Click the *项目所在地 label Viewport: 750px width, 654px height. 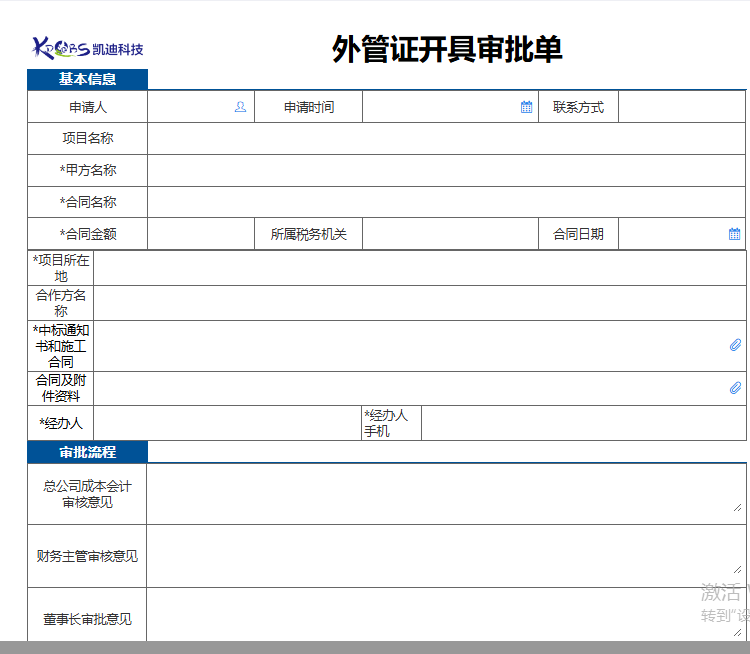coord(61,268)
